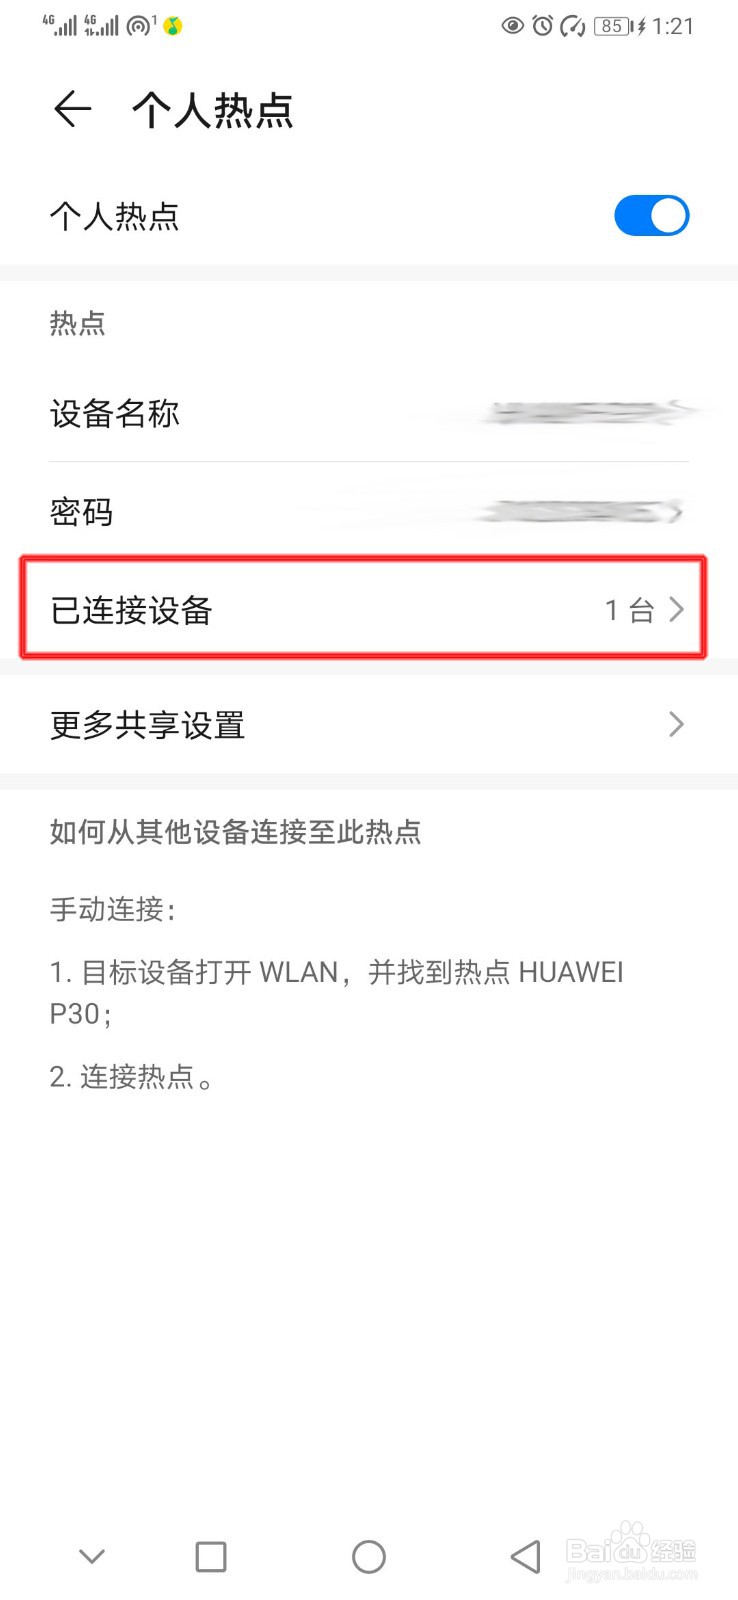Open the 设备名称 setting row
738x1600 pixels.
tap(369, 413)
